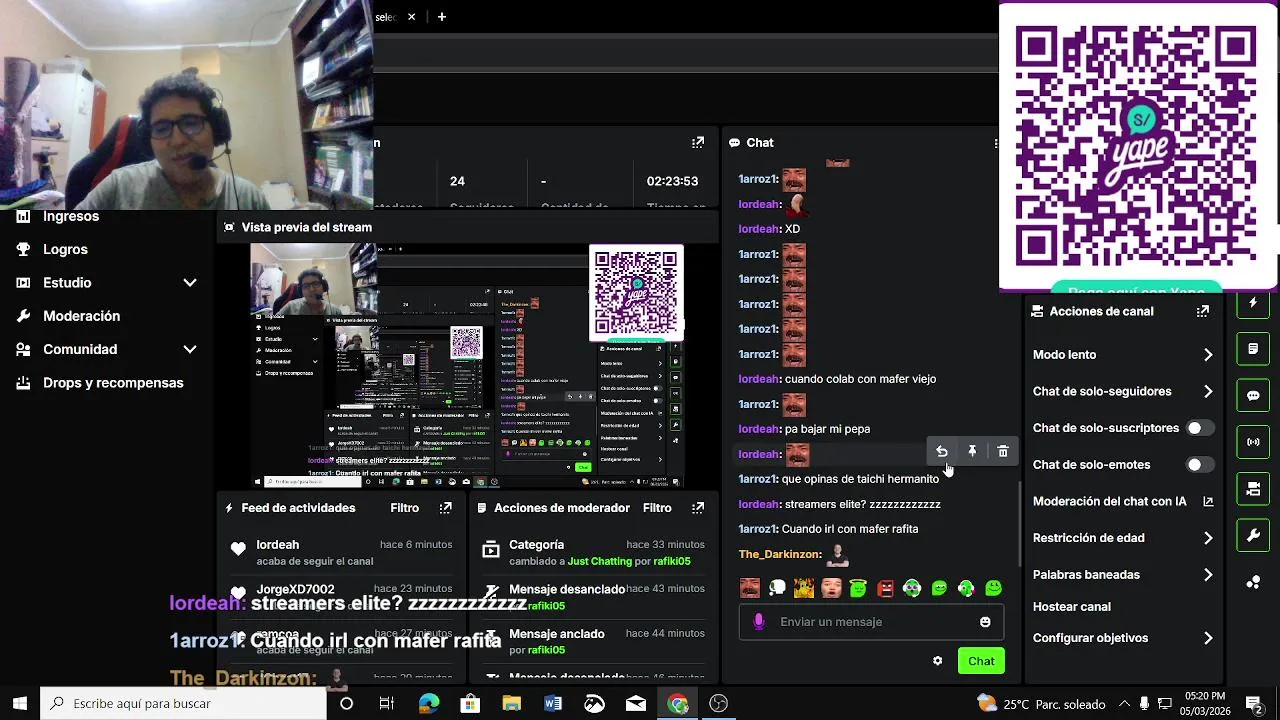Expand Palabras baneadas options
Screen dimensions: 1280x720
point(1208,575)
